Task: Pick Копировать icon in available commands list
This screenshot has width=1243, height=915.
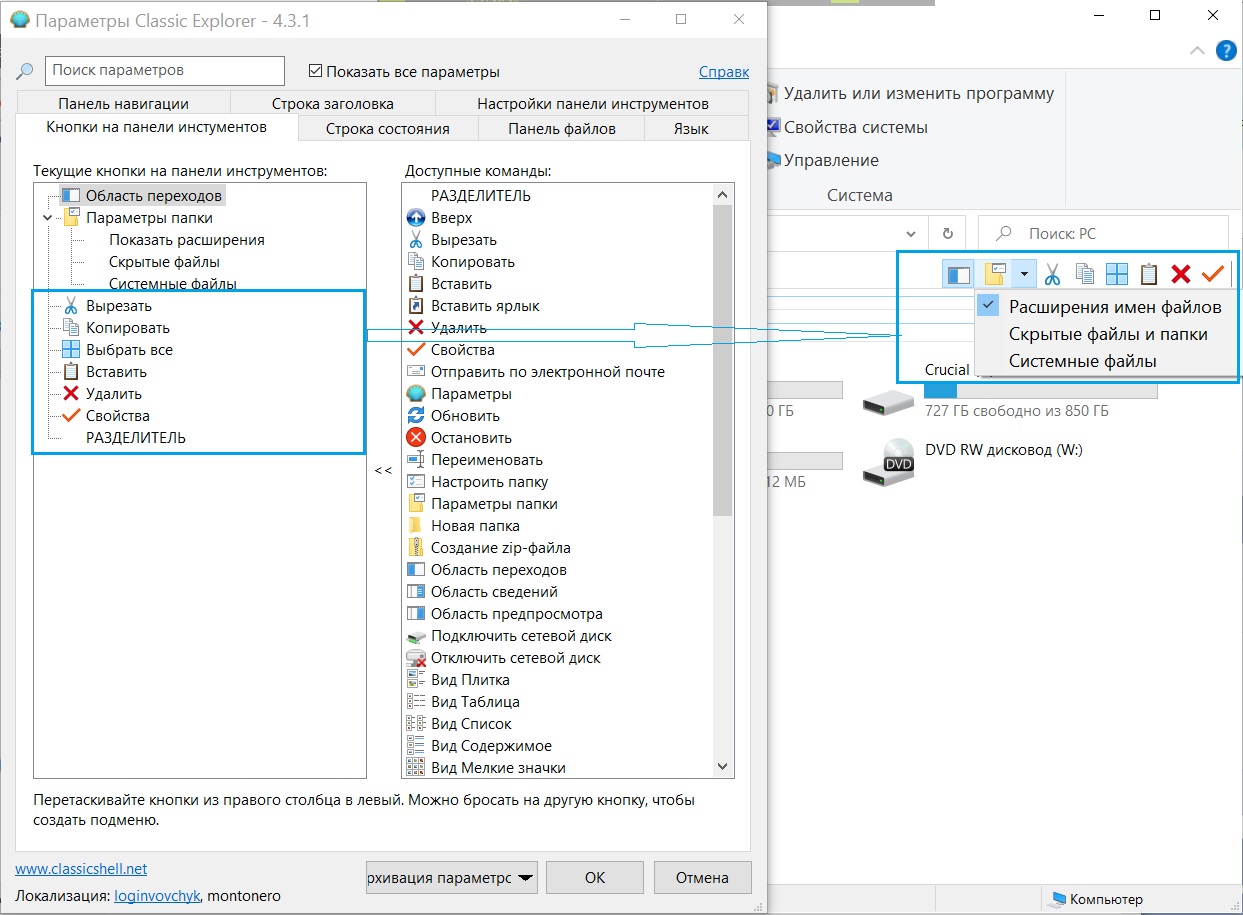Action: tap(416, 262)
